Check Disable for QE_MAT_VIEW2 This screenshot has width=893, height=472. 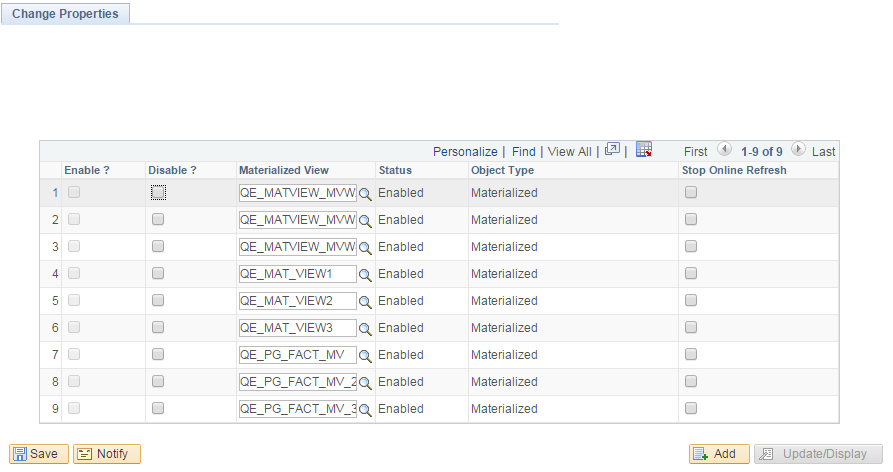click(158, 301)
